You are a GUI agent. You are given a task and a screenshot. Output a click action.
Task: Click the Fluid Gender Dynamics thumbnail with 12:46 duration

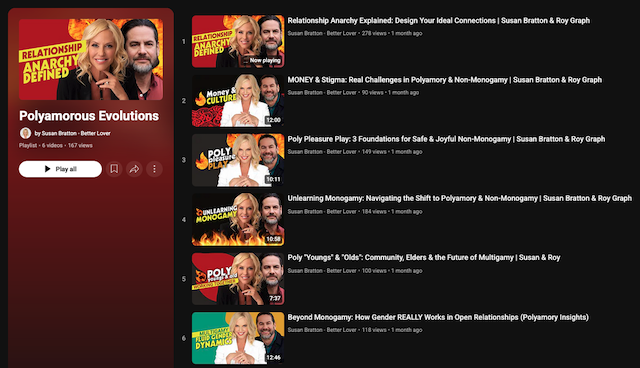238,338
